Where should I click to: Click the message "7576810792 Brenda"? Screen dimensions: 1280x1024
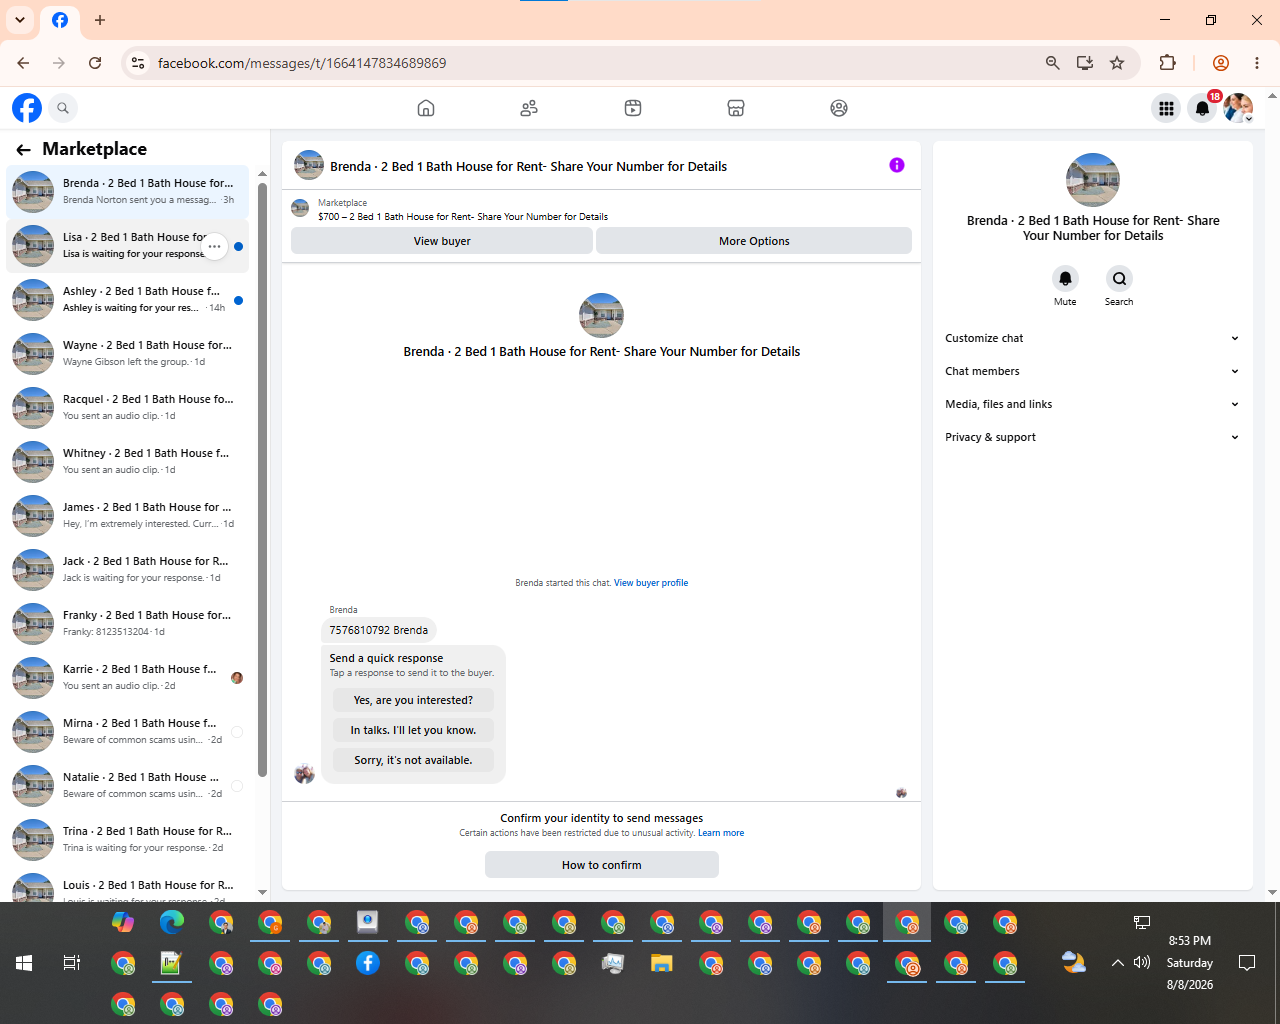(x=379, y=630)
